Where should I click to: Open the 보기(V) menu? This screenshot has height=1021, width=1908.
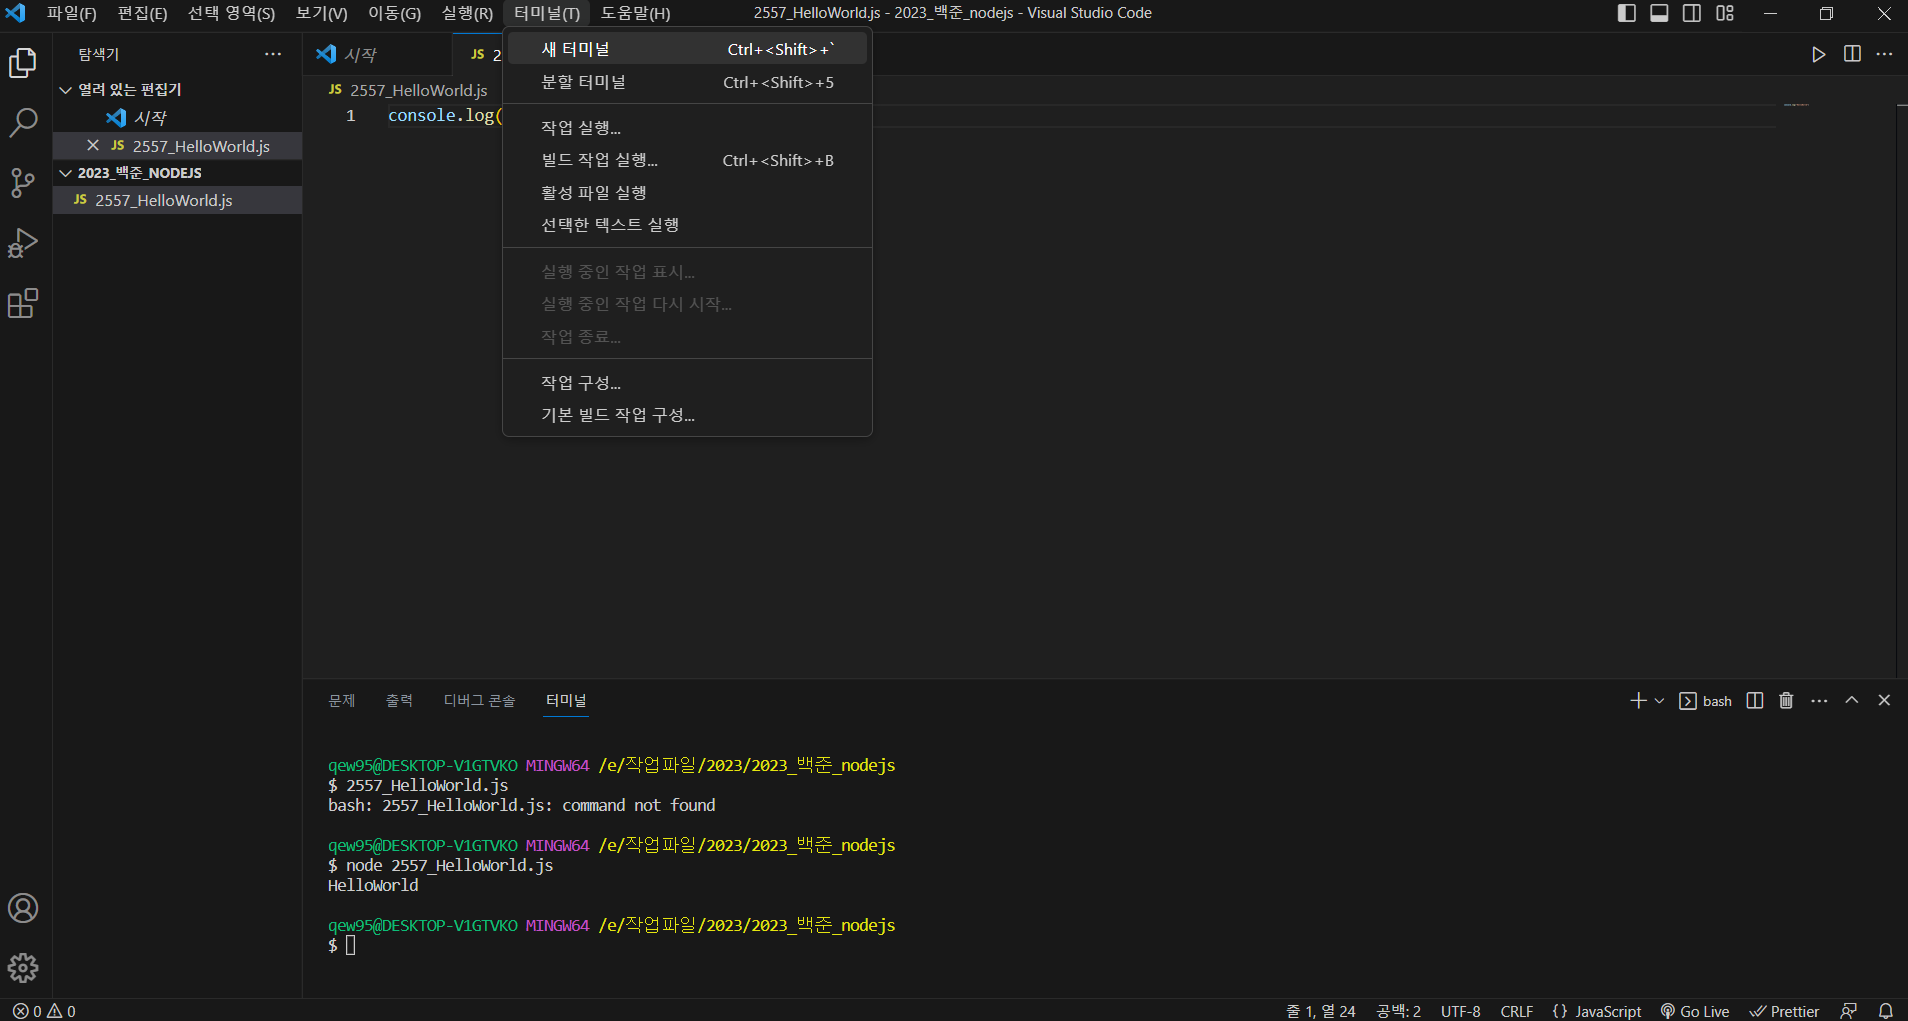322,13
